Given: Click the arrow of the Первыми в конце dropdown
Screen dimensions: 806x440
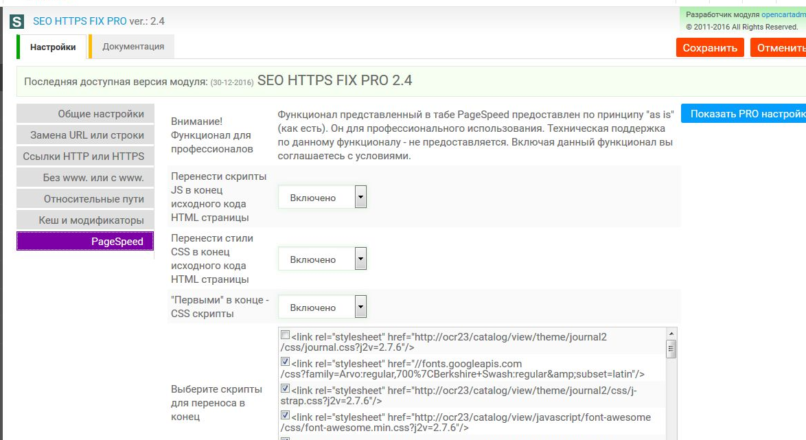Looking at the screenshot, I should [361, 306].
